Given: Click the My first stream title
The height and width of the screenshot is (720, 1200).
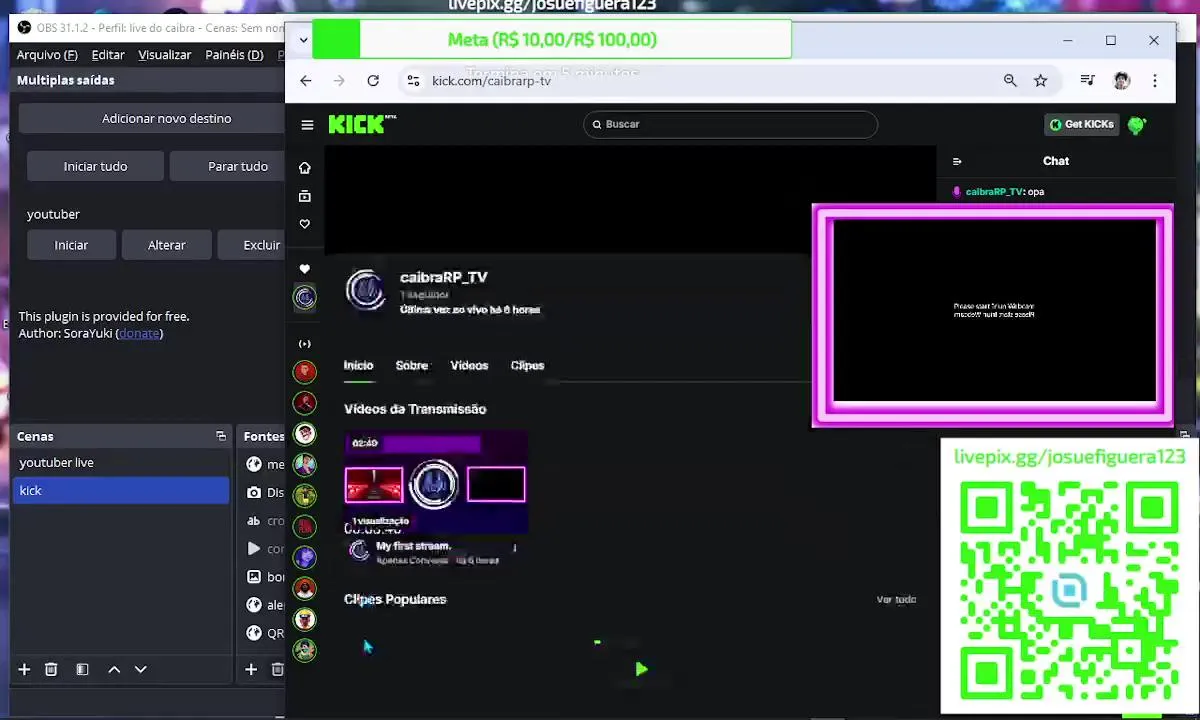Looking at the screenshot, I should point(414,547).
